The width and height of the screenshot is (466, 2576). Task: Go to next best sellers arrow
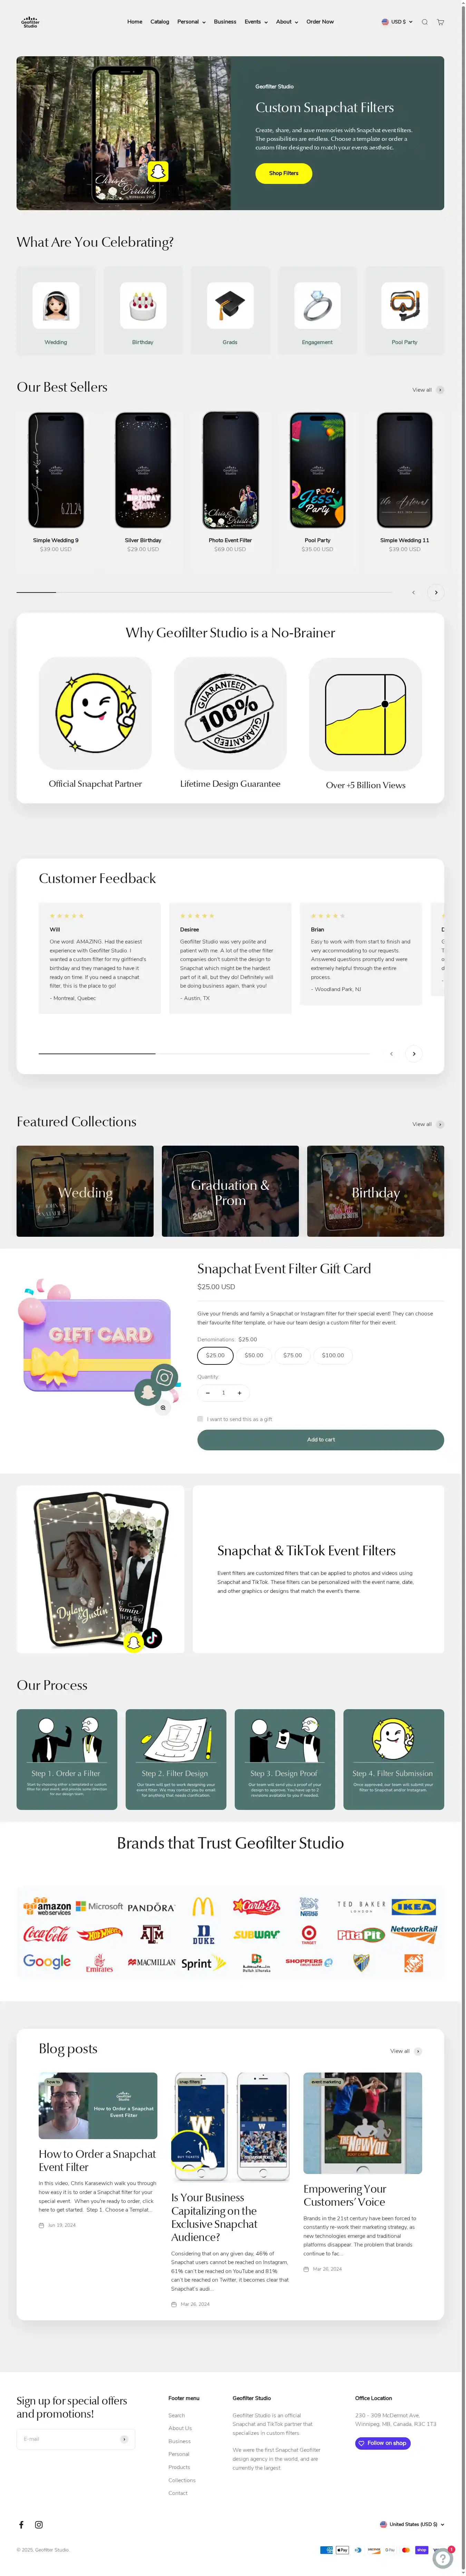(x=436, y=592)
